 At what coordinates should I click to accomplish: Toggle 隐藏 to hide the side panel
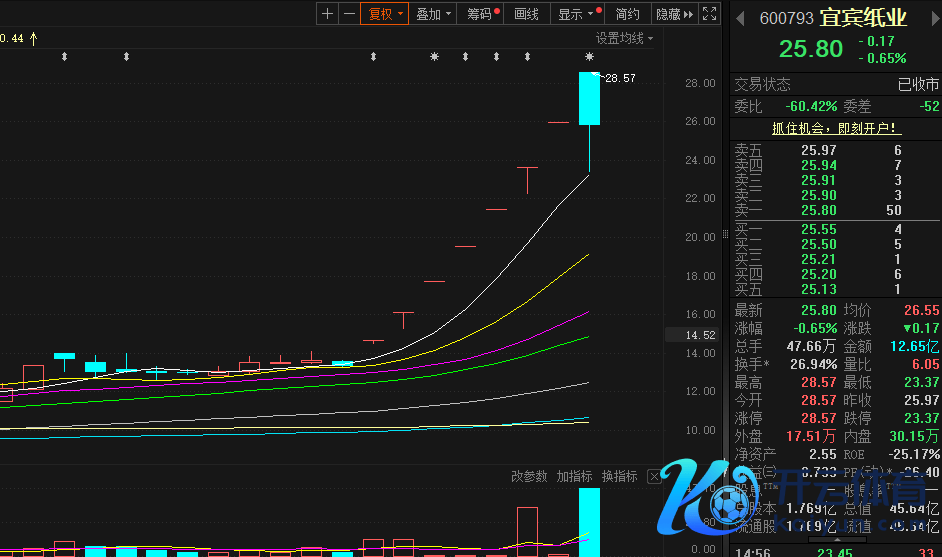[x=673, y=14]
